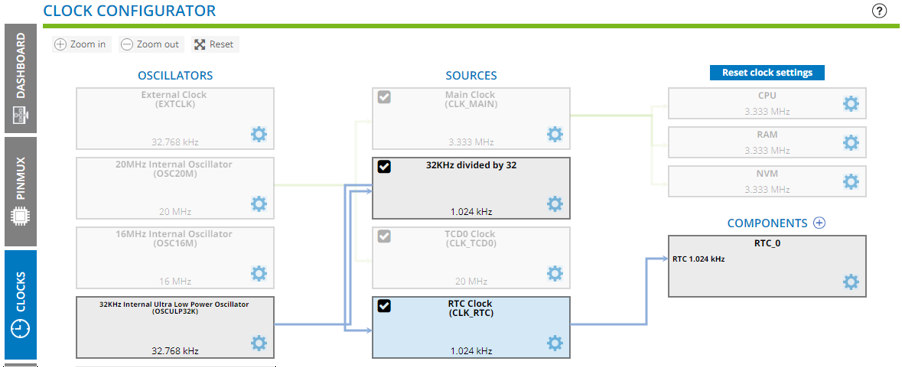Screen dimensions: 902x367
Task: Switch to the Dashboard side tab
Action: tap(21, 79)
